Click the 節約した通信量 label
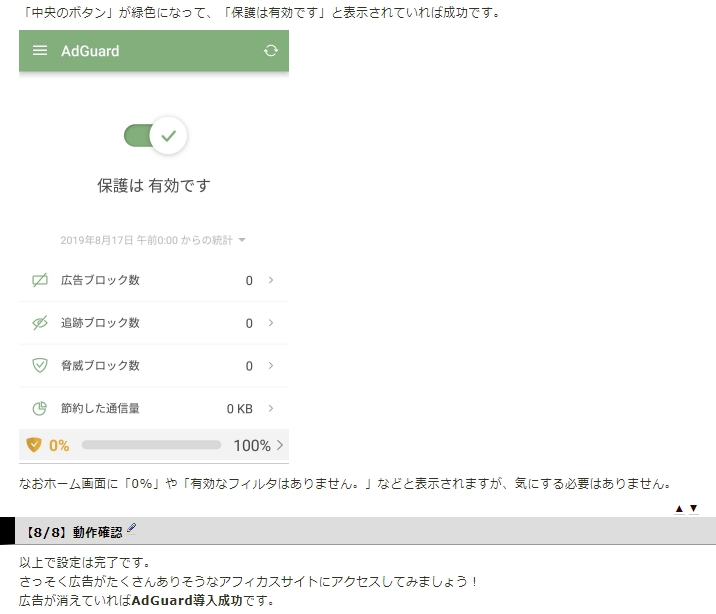716x614 pixels. [x=100, y=408]
